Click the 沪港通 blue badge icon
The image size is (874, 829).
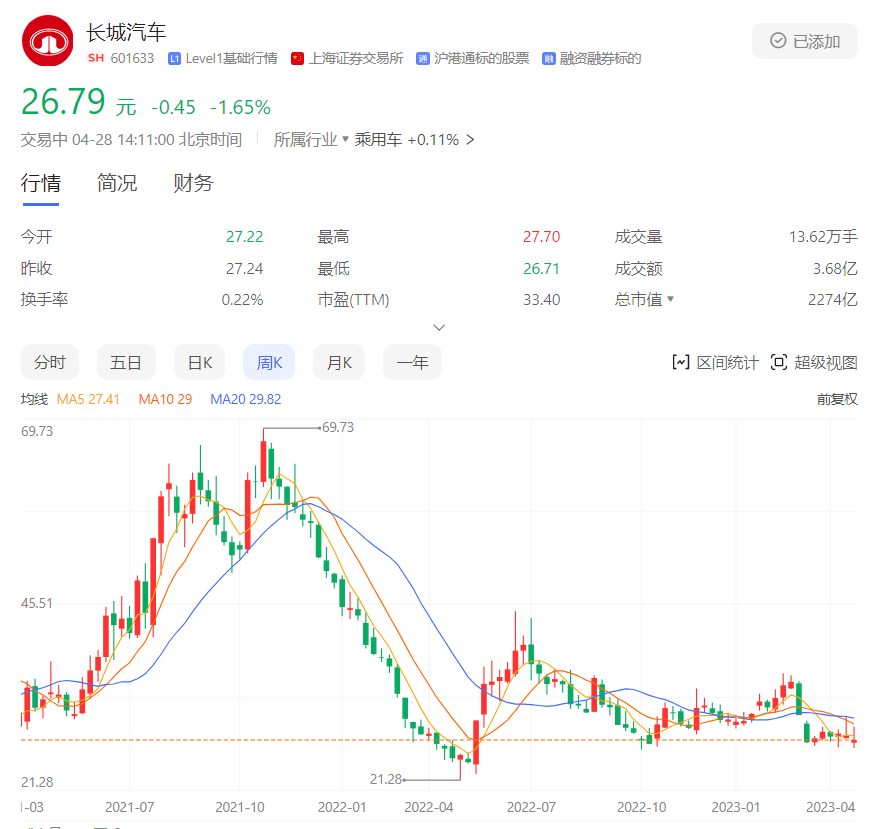(x=423, y=59)
